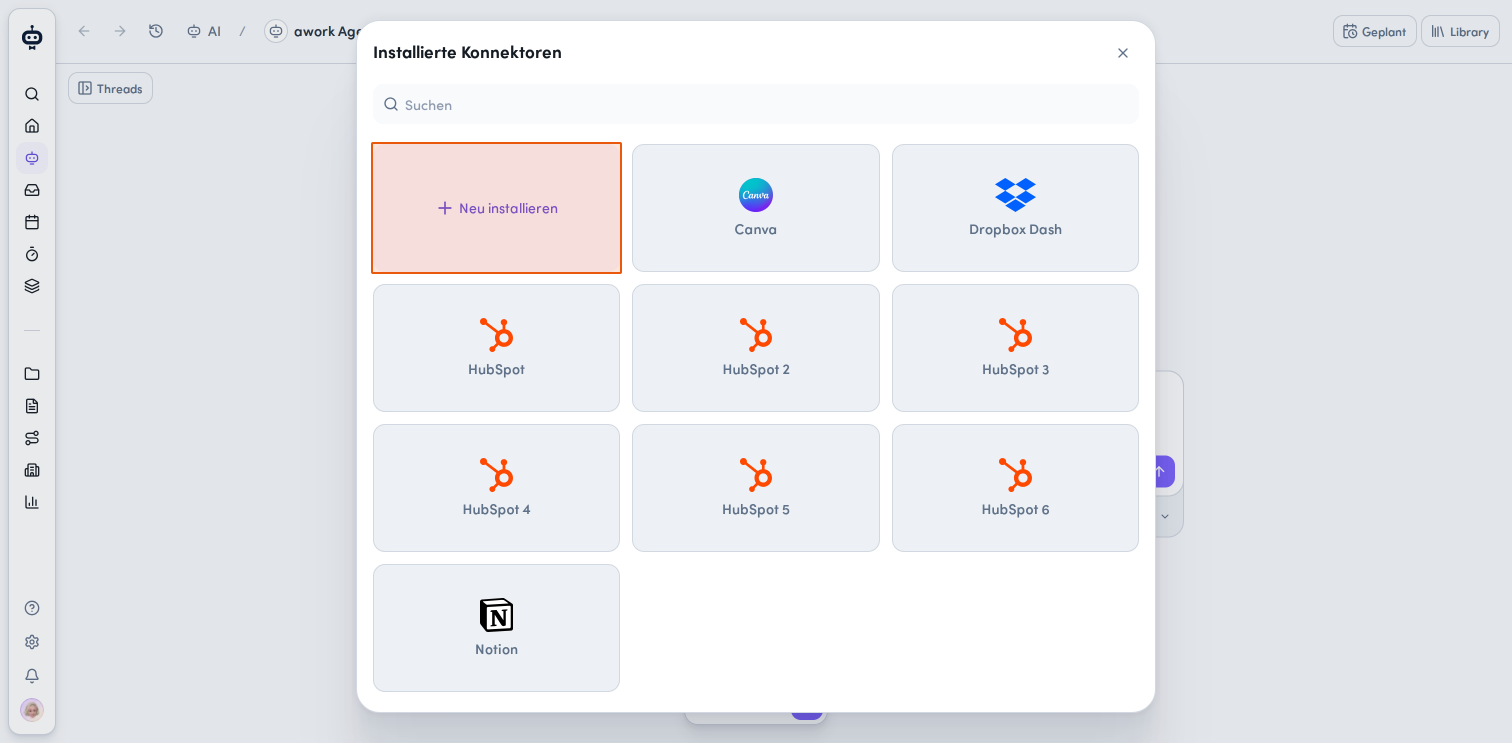Open the bar chart reports icon
The height and width of the screenshot is (743, 1512).
click(x=32, y=502)
